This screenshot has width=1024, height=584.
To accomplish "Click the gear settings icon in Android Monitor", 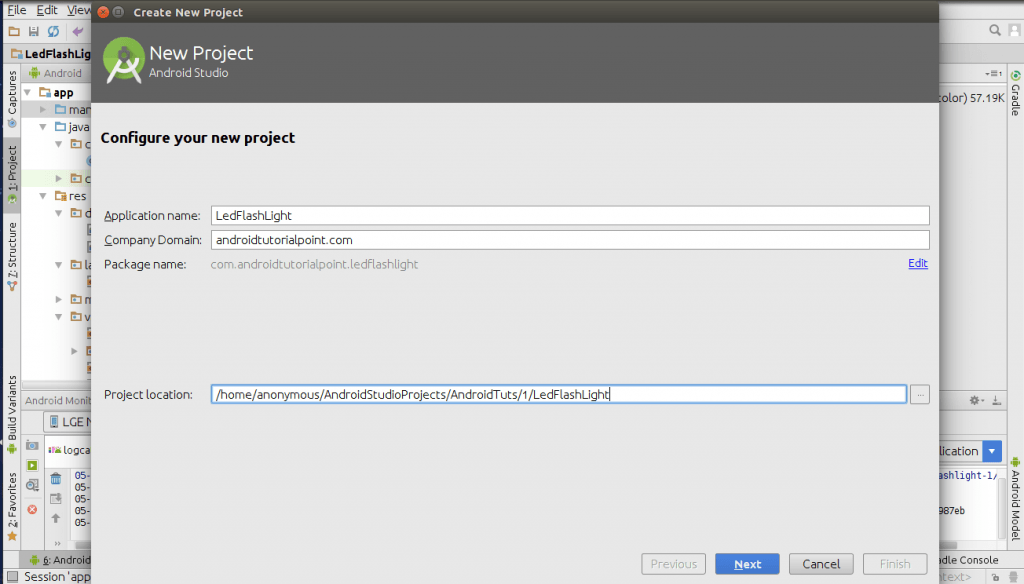I will coord(976,400).
